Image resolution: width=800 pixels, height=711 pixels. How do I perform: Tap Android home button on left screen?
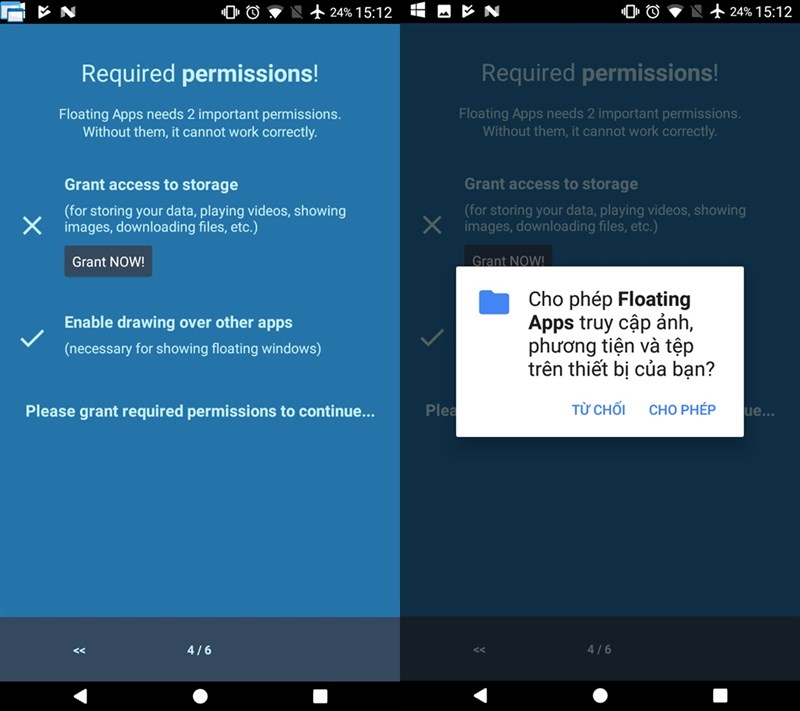coord(200,696)
